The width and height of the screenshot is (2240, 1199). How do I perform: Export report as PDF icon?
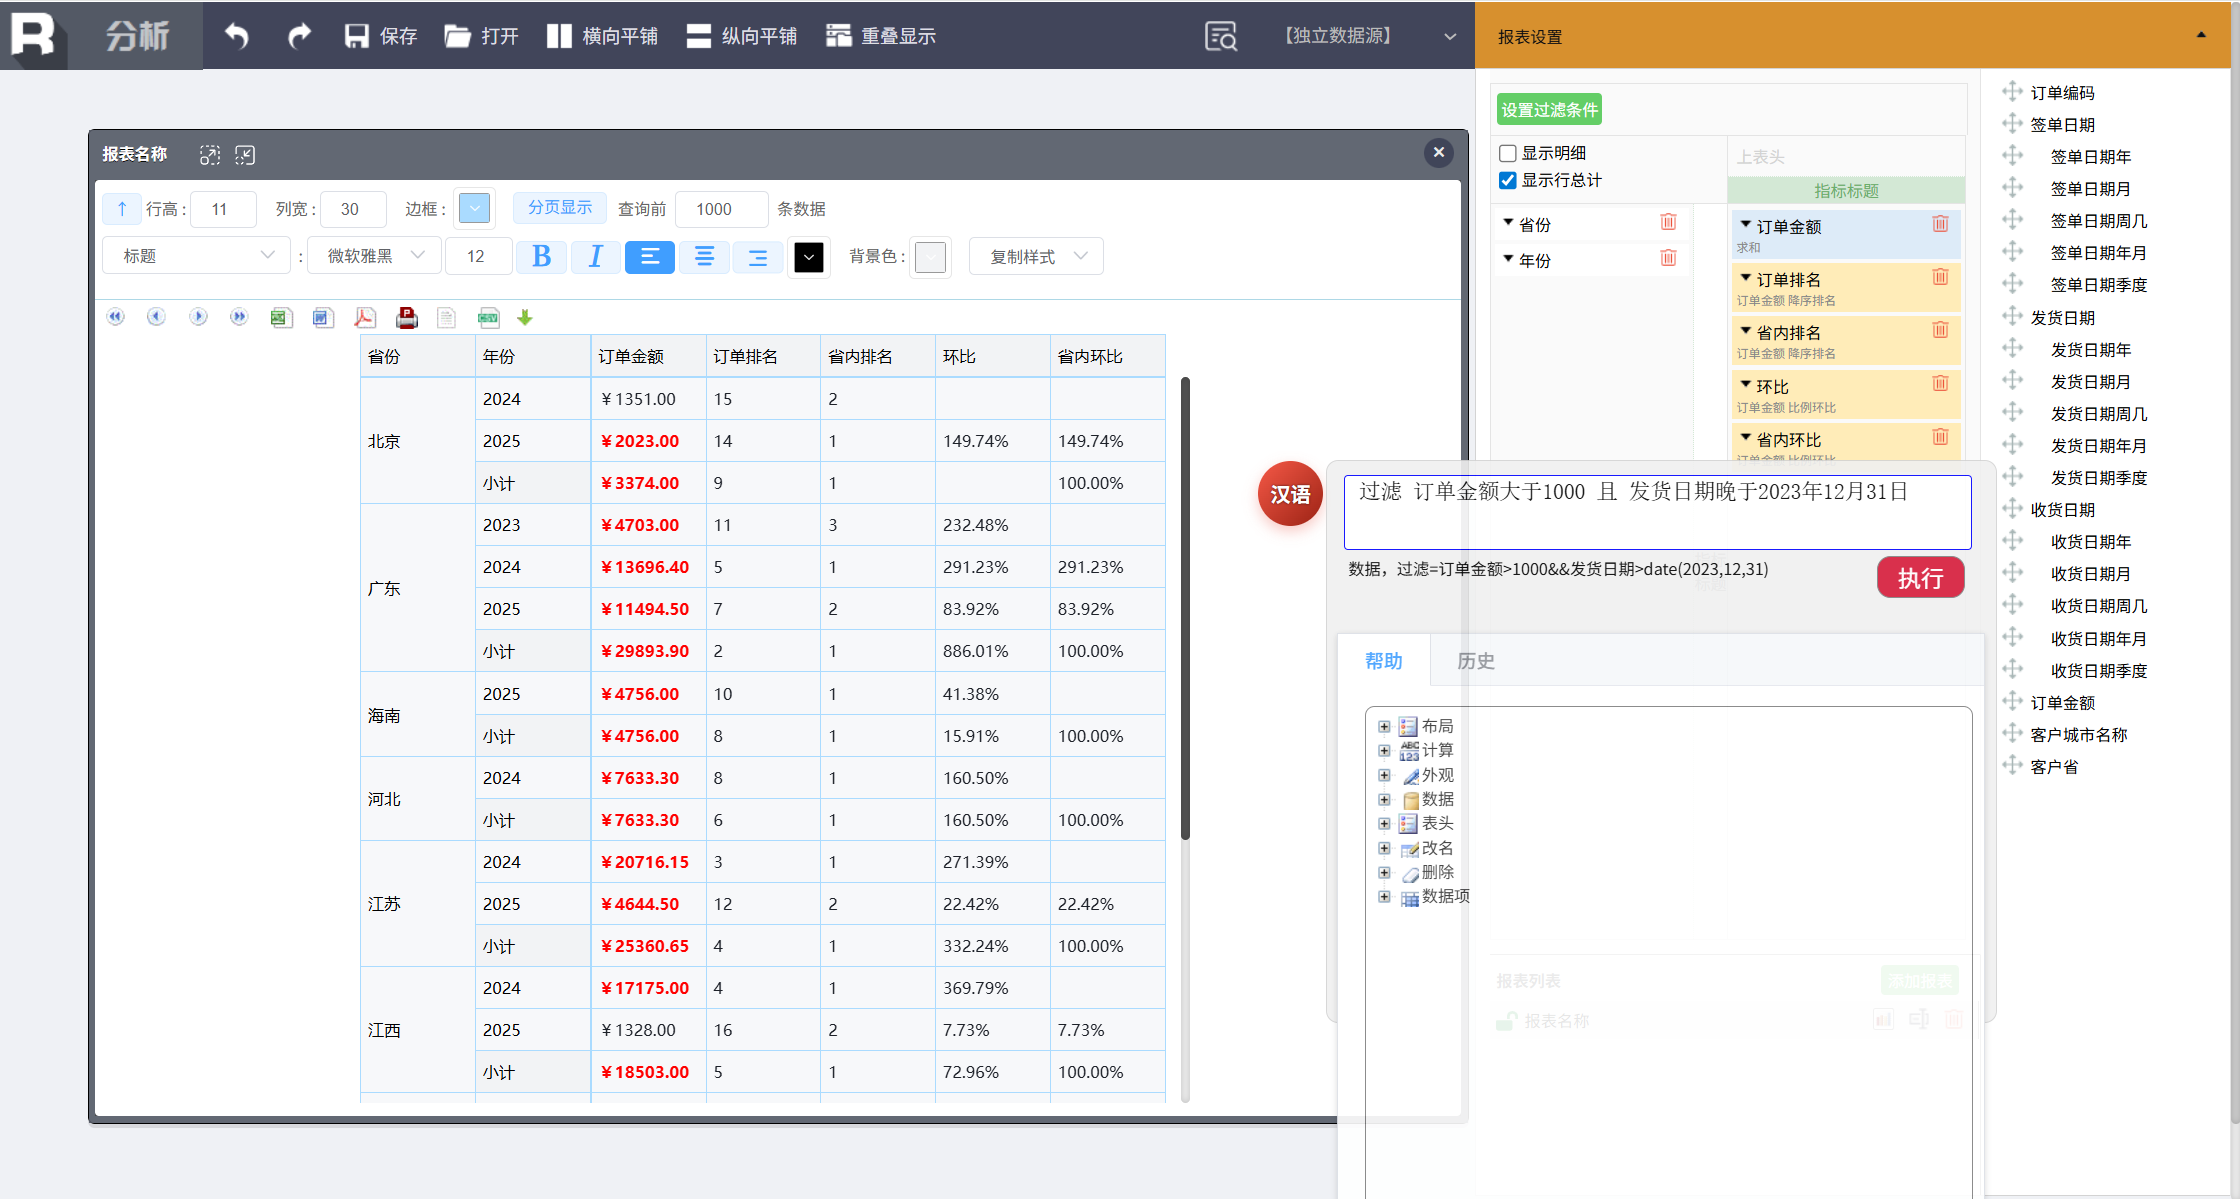point(365,318)
